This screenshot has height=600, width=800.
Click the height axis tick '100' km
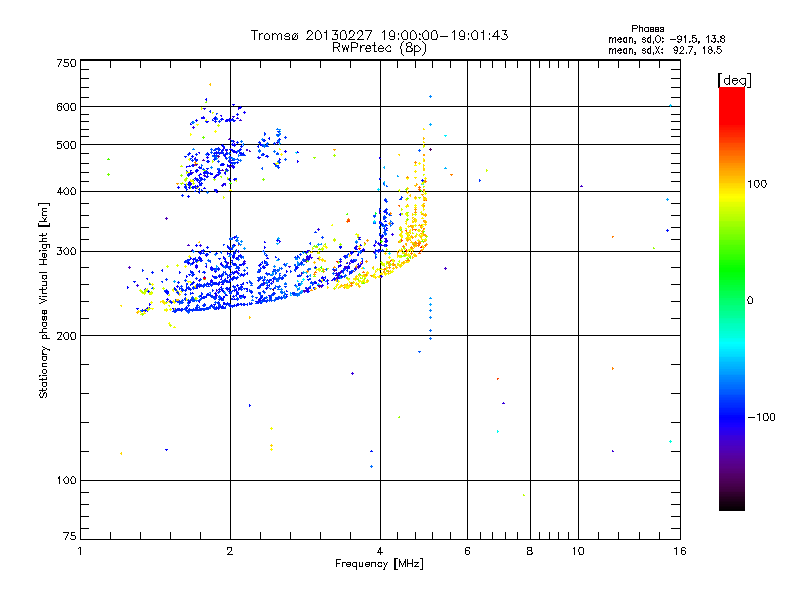tap(66, 481)
